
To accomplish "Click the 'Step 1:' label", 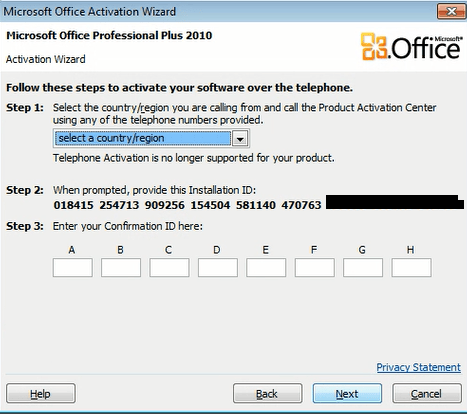I will pyautogui.click(x=25, y=108).
